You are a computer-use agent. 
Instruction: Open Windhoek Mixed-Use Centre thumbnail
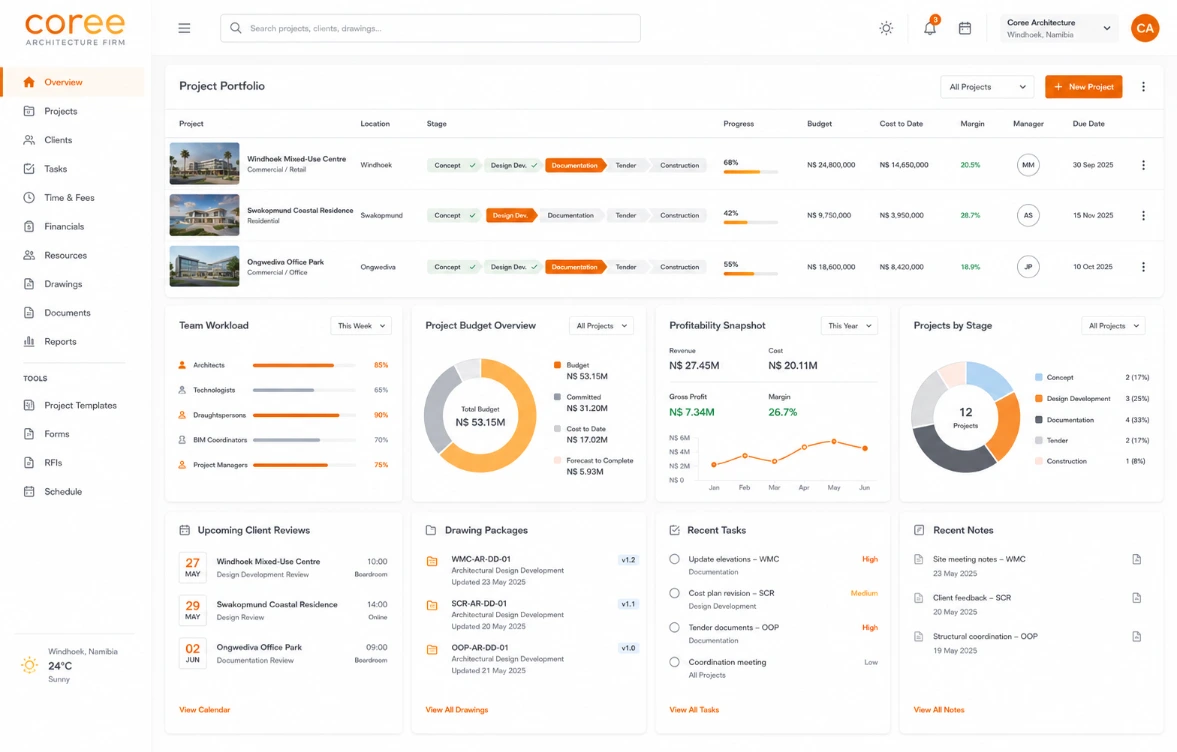pos(204,164)
